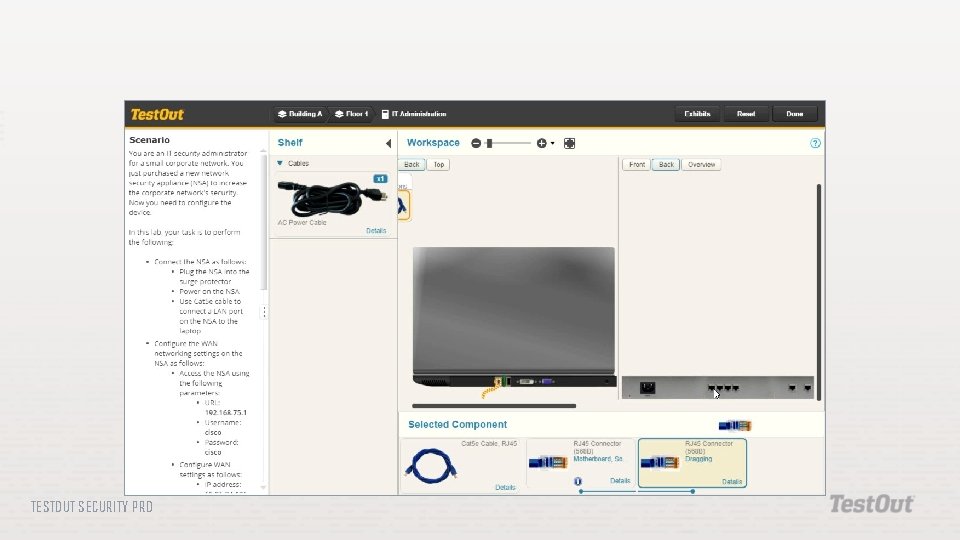960x540 pixels.
Task: Open Details for the Cat5e Cable
Action: tap(505, 487)
